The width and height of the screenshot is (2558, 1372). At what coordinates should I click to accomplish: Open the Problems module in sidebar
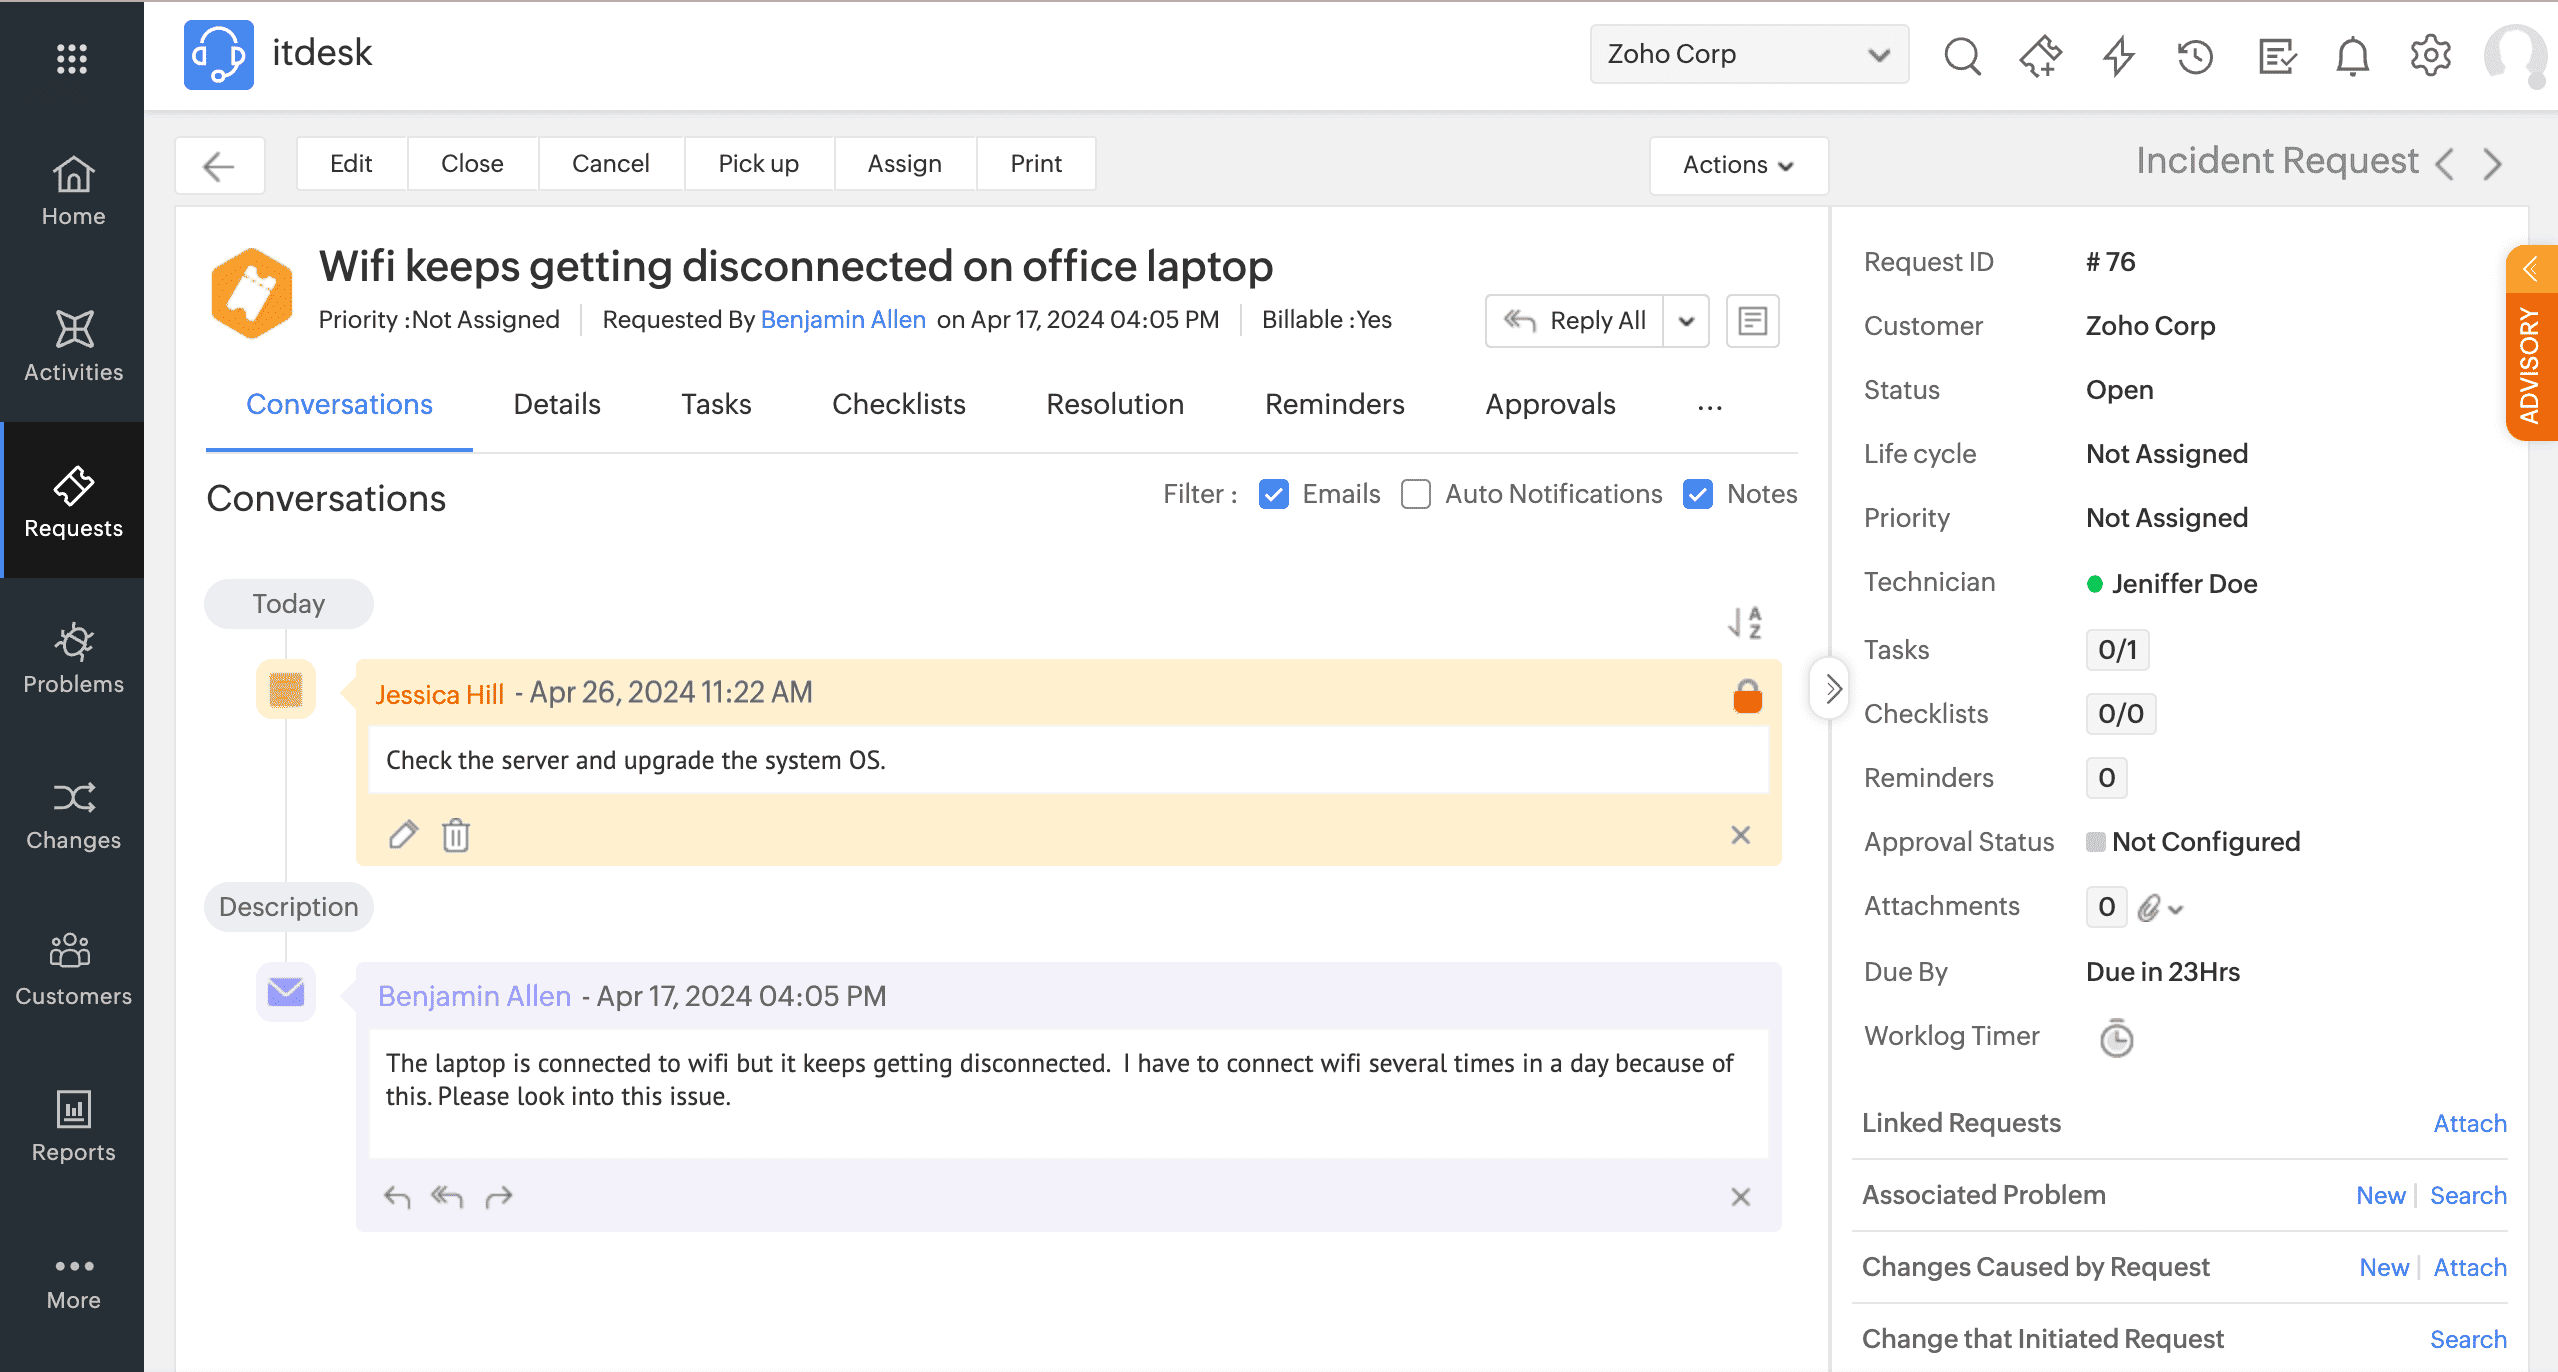(x=73, y=658)
